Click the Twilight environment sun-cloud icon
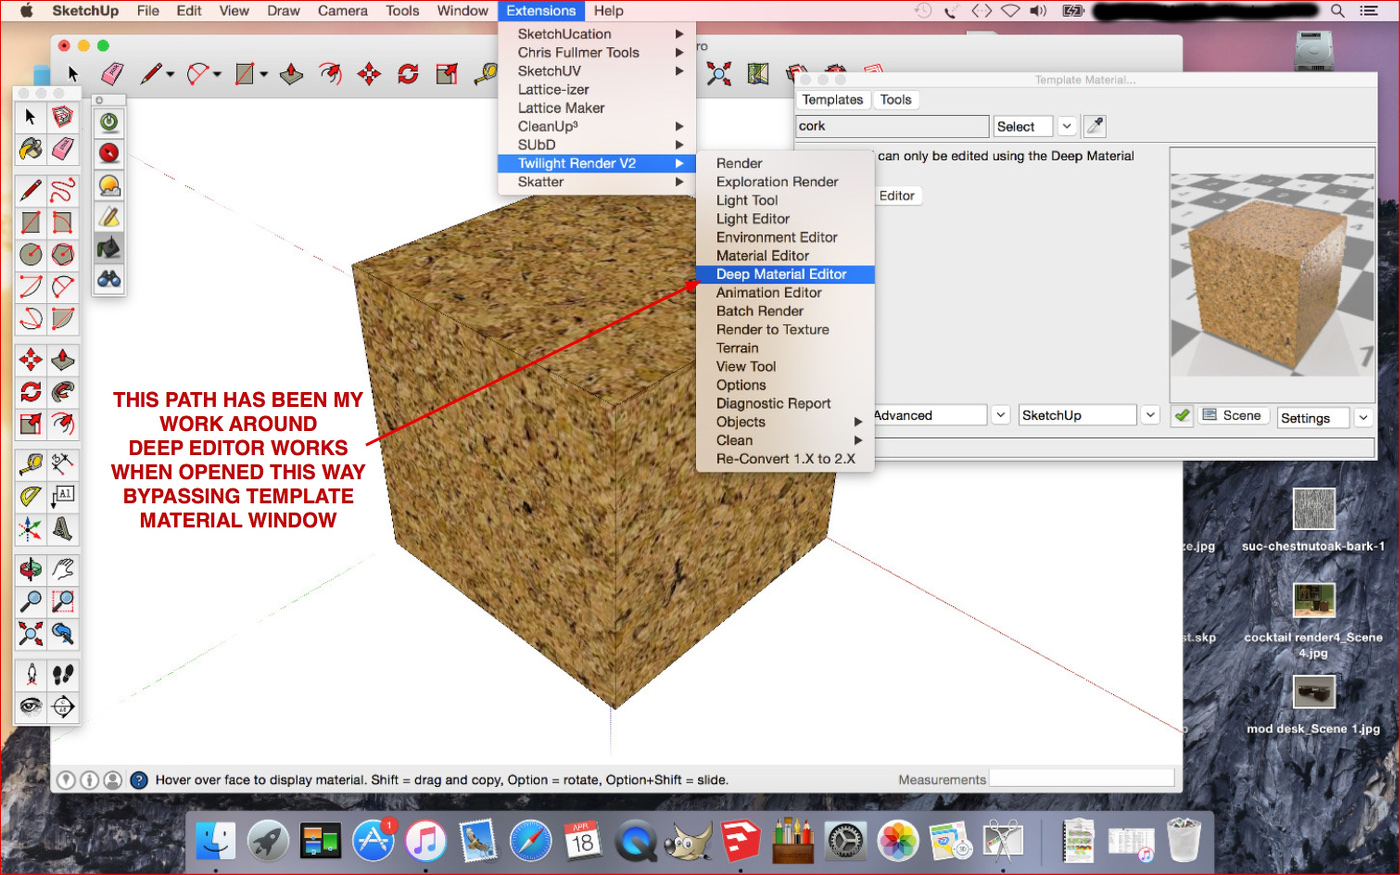 click(x=109, y=185)
